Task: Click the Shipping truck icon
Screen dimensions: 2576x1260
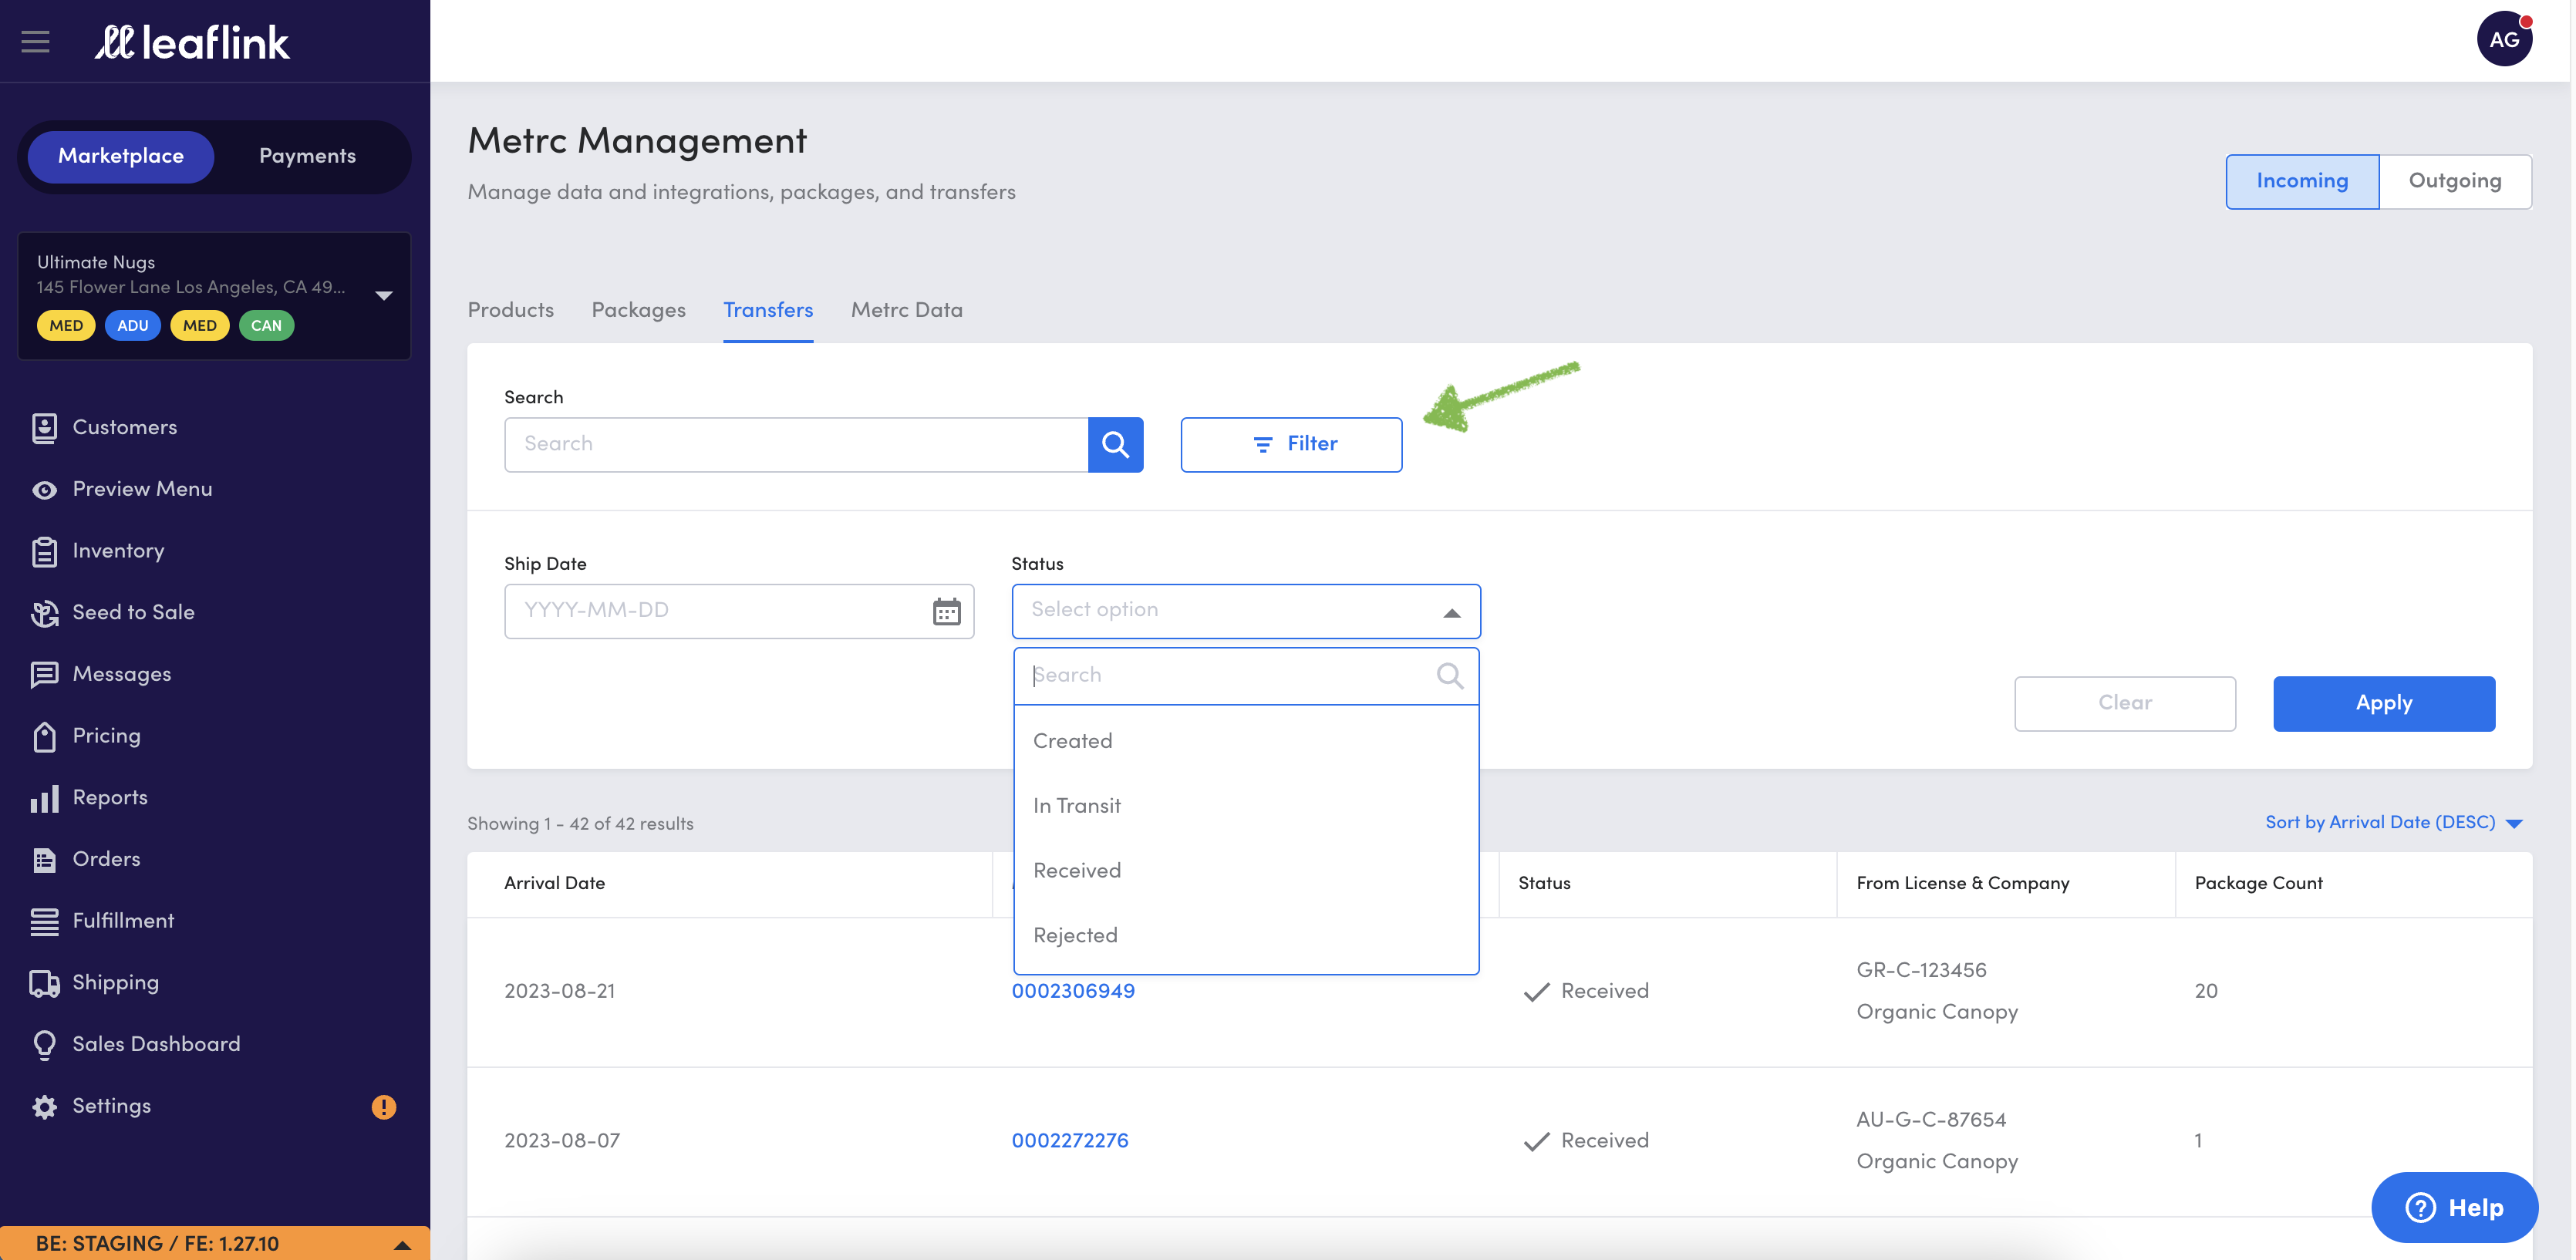Action: click(x=44, y=983)
